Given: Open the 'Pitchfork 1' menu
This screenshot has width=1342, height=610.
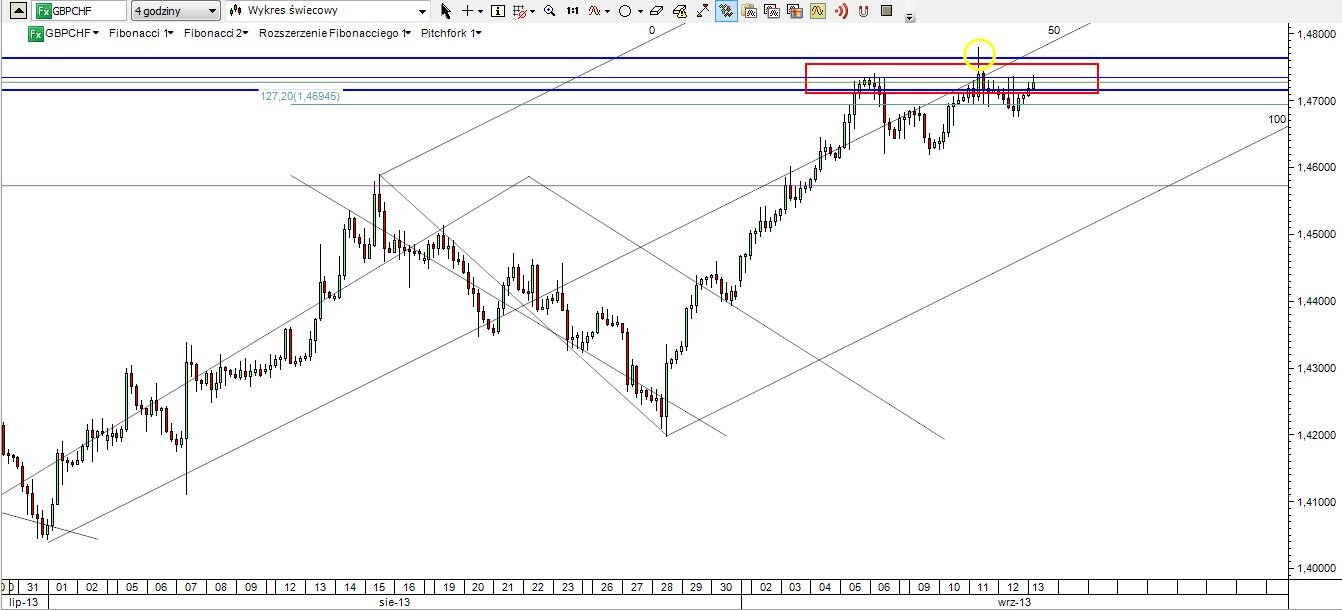Looking at the screenshot, I should coord(451,33).
